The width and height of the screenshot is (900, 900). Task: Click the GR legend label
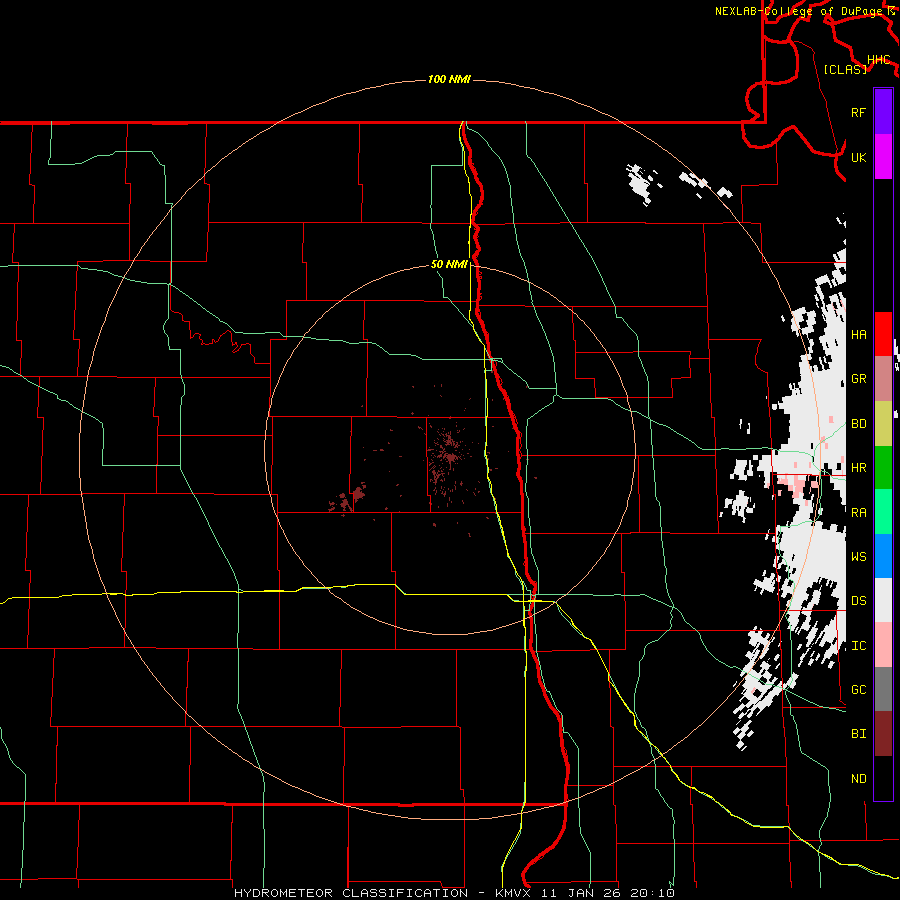[x=859, y=379]
